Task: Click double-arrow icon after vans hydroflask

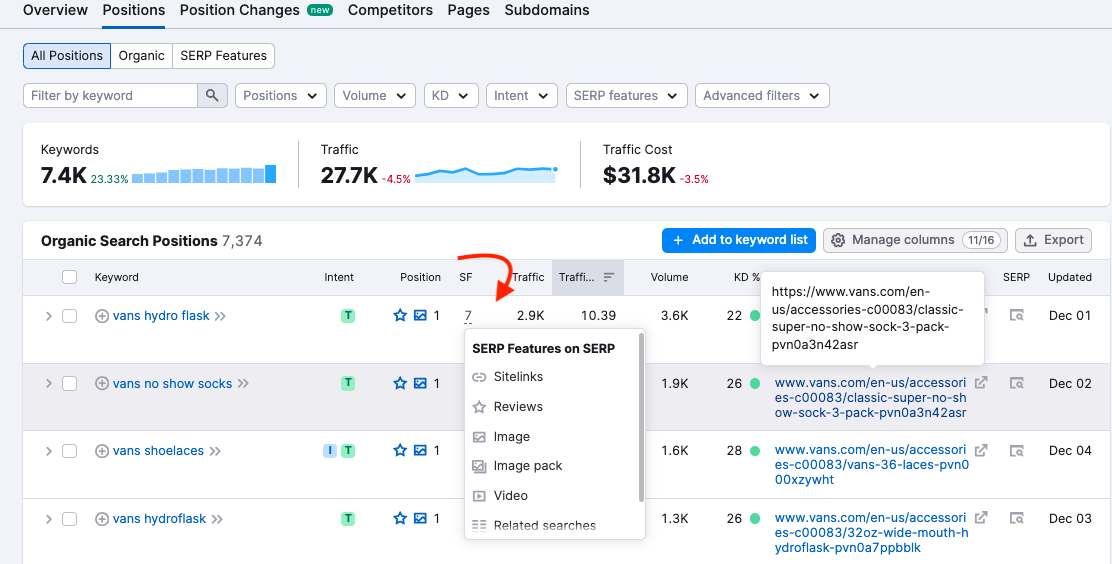Action: pos(216,519)
